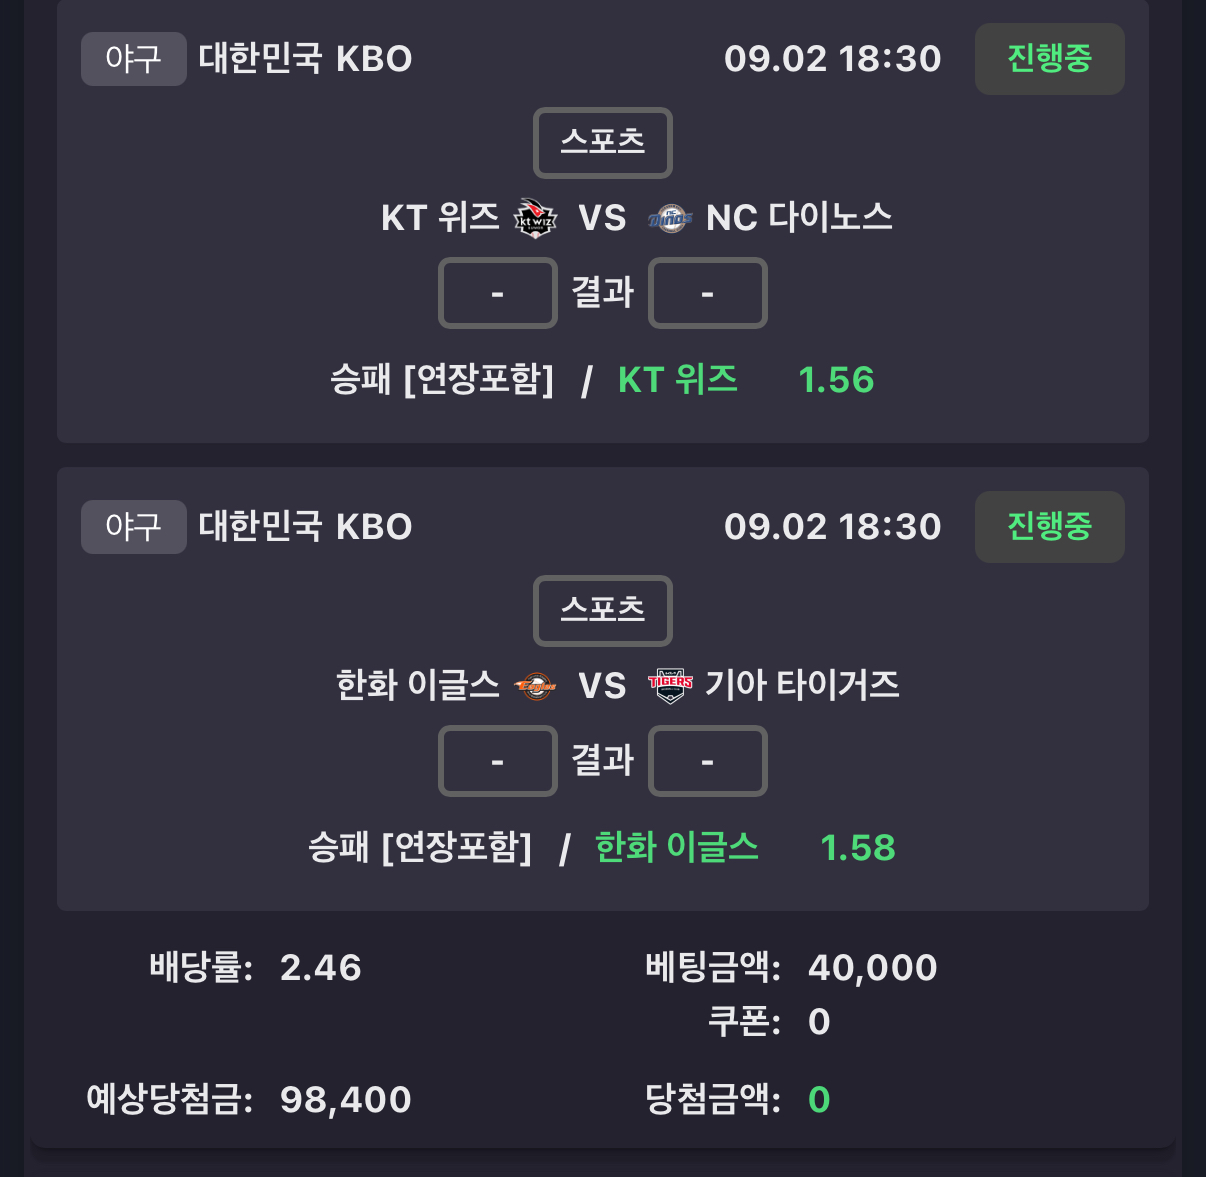
Task: Click the NC Dinos team logo
Action: pyautogui.click(x=670, y=218)
